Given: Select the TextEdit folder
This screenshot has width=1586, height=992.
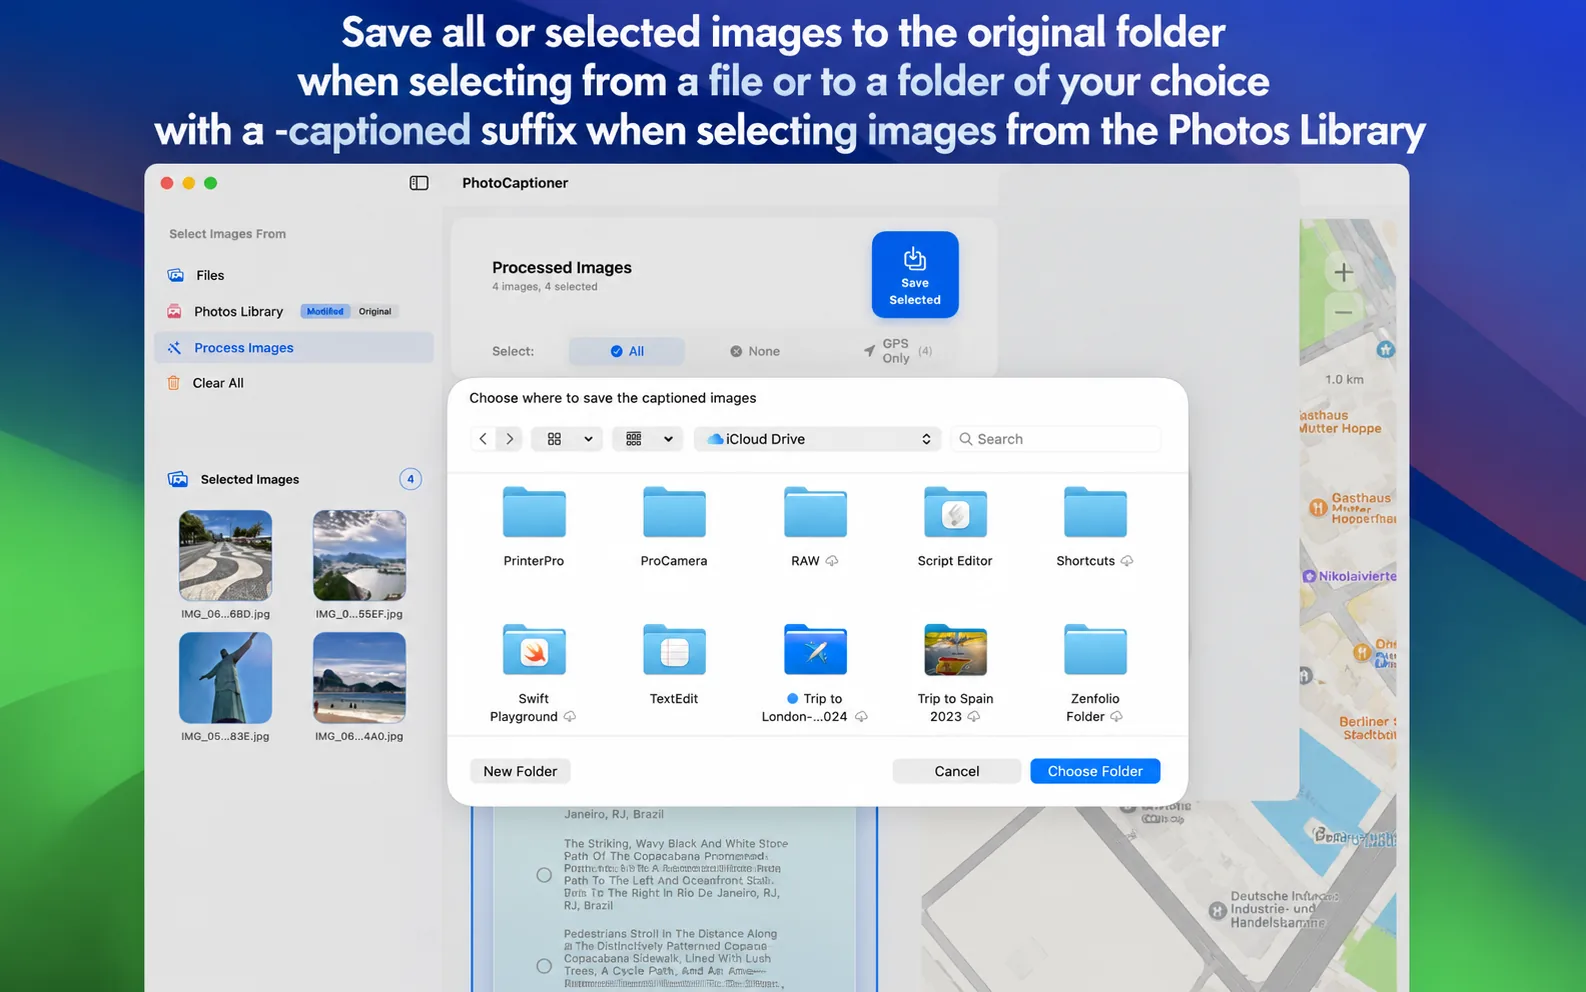Looking at the screenshot, I should [674, 664].
